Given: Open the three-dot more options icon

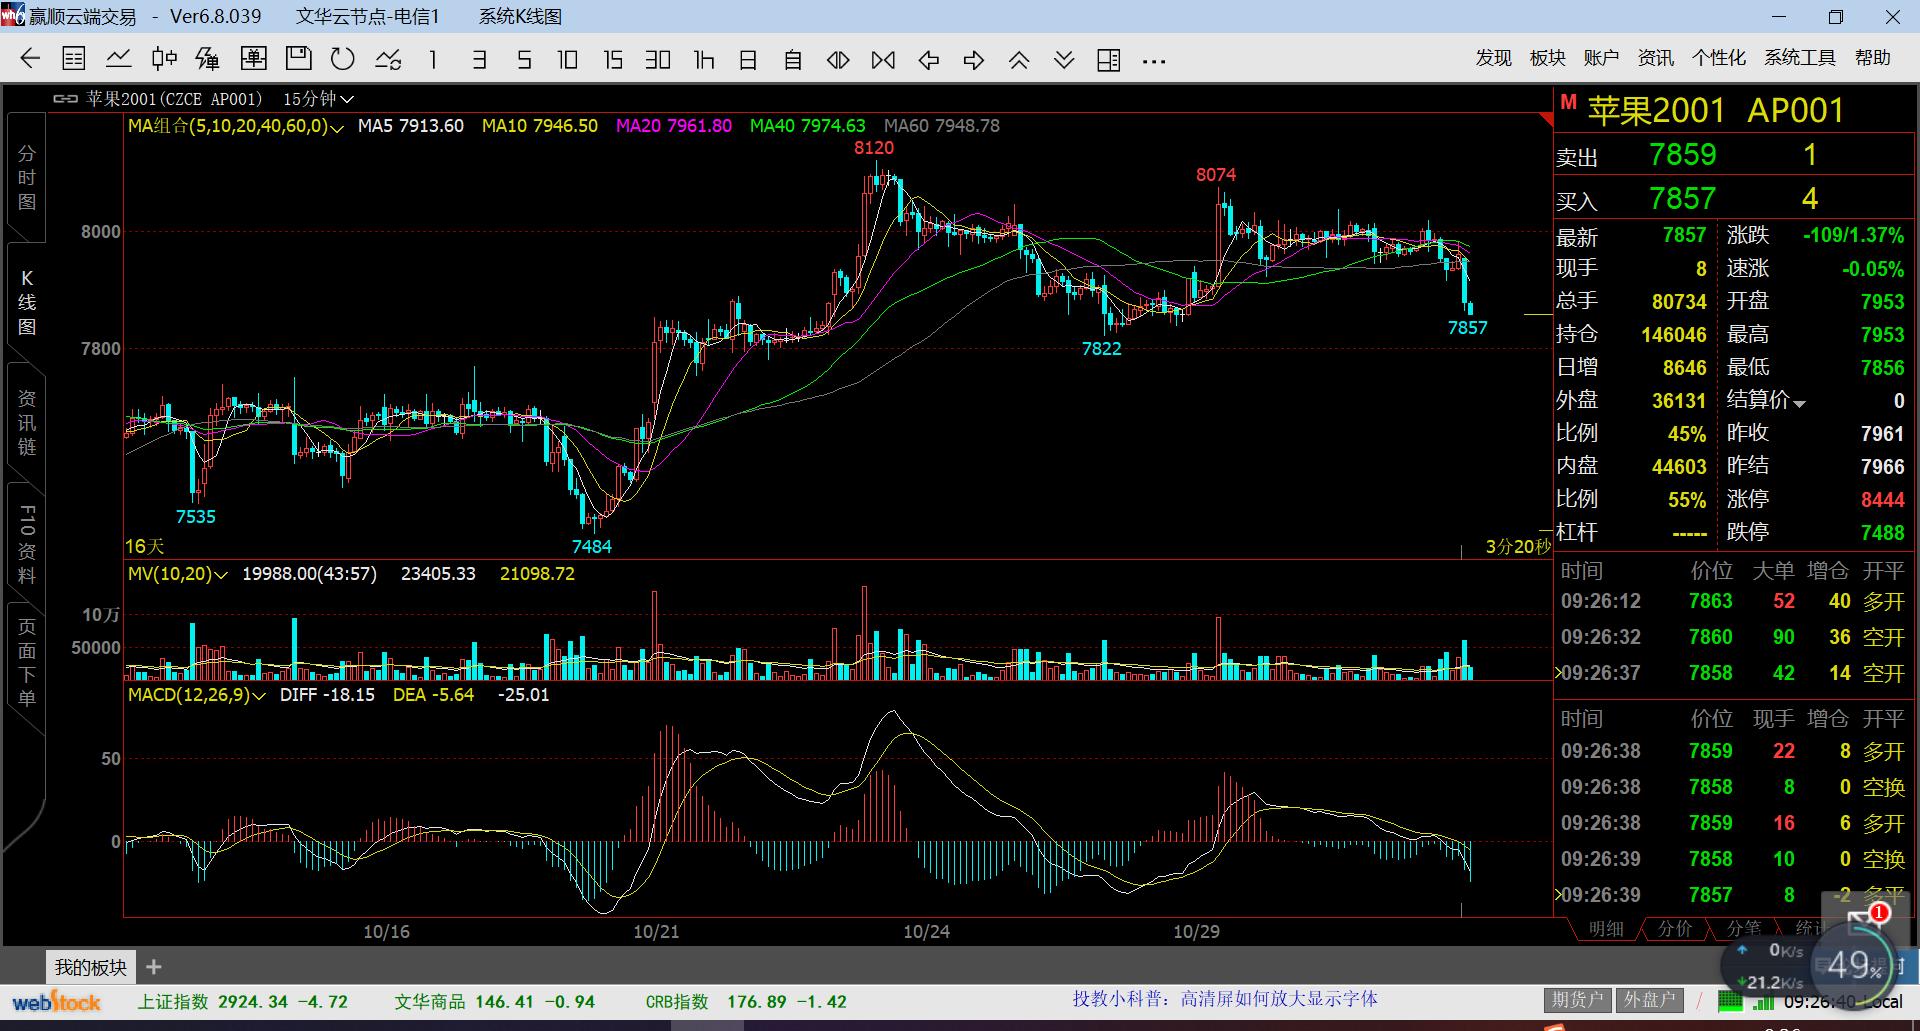Looking at the screenshot, I should tap(1154, 61).
